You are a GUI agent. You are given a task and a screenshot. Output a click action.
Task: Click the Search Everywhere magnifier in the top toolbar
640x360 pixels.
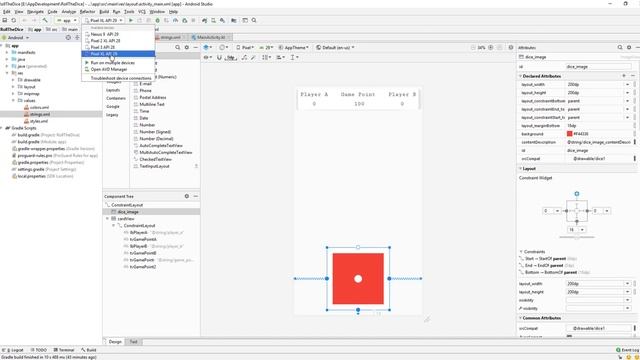(254, 20)
